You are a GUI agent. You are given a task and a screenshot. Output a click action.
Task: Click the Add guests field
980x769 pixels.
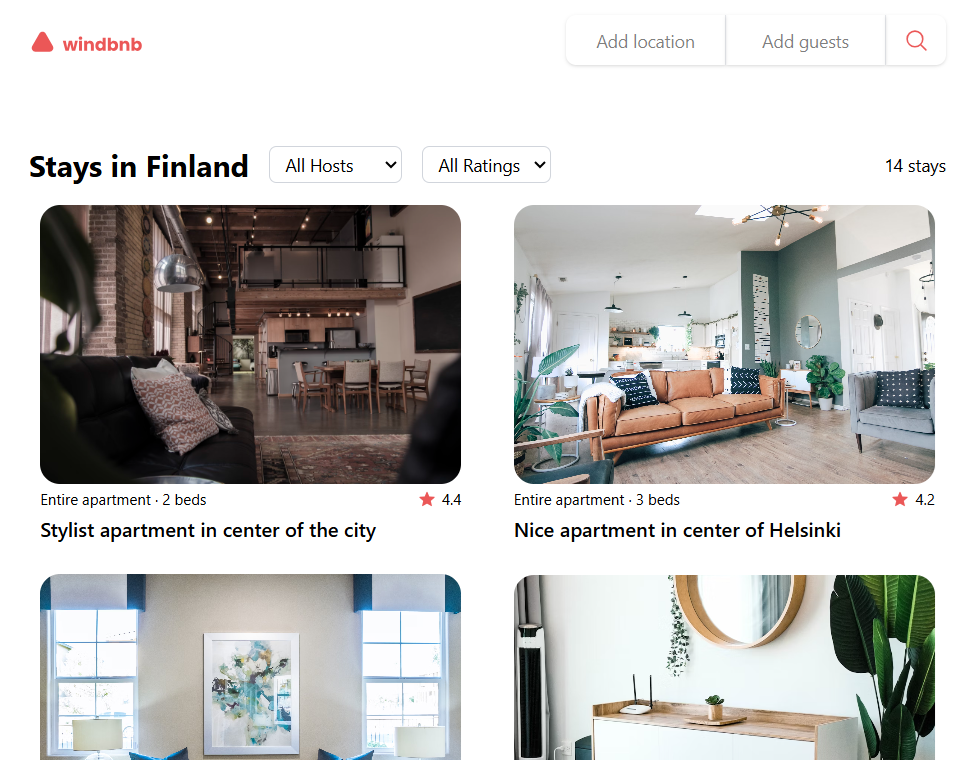click(x=806, y=41)
